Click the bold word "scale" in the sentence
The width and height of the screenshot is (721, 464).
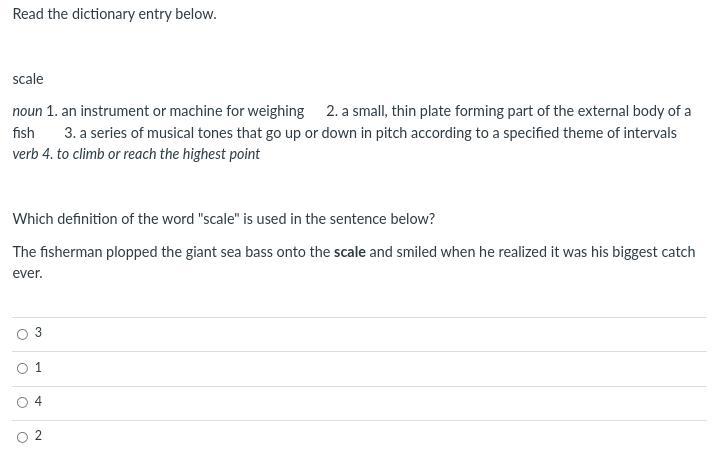pos(349,252)
